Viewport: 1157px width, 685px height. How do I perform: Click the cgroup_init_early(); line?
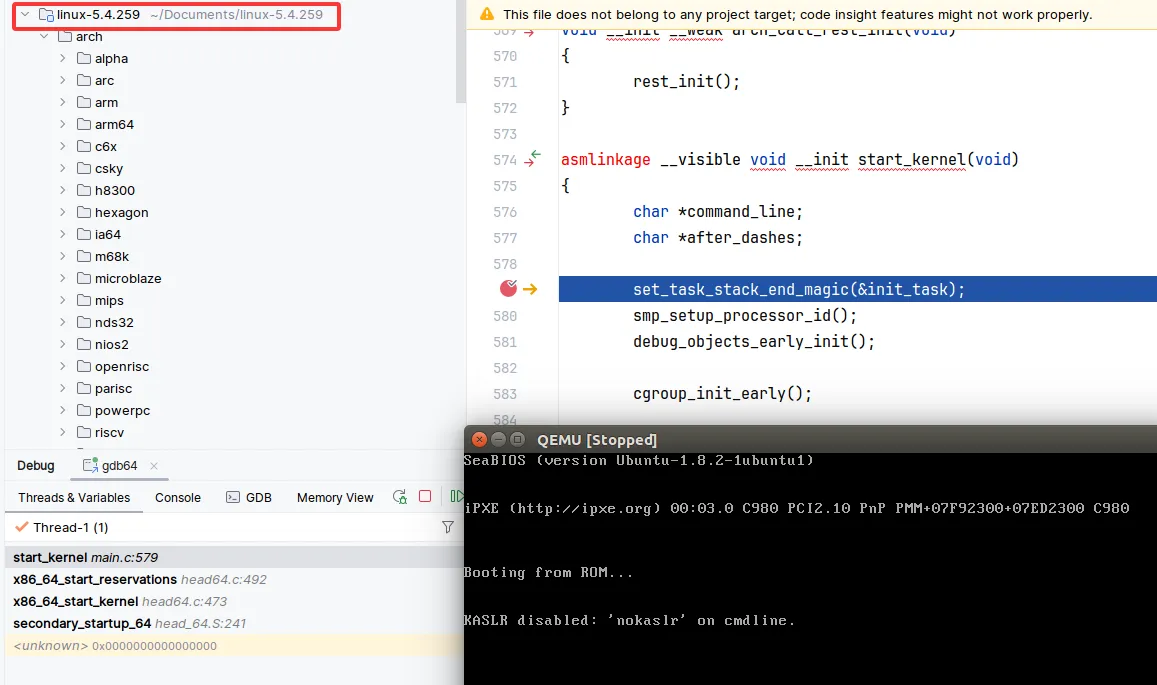pos(722,393)
